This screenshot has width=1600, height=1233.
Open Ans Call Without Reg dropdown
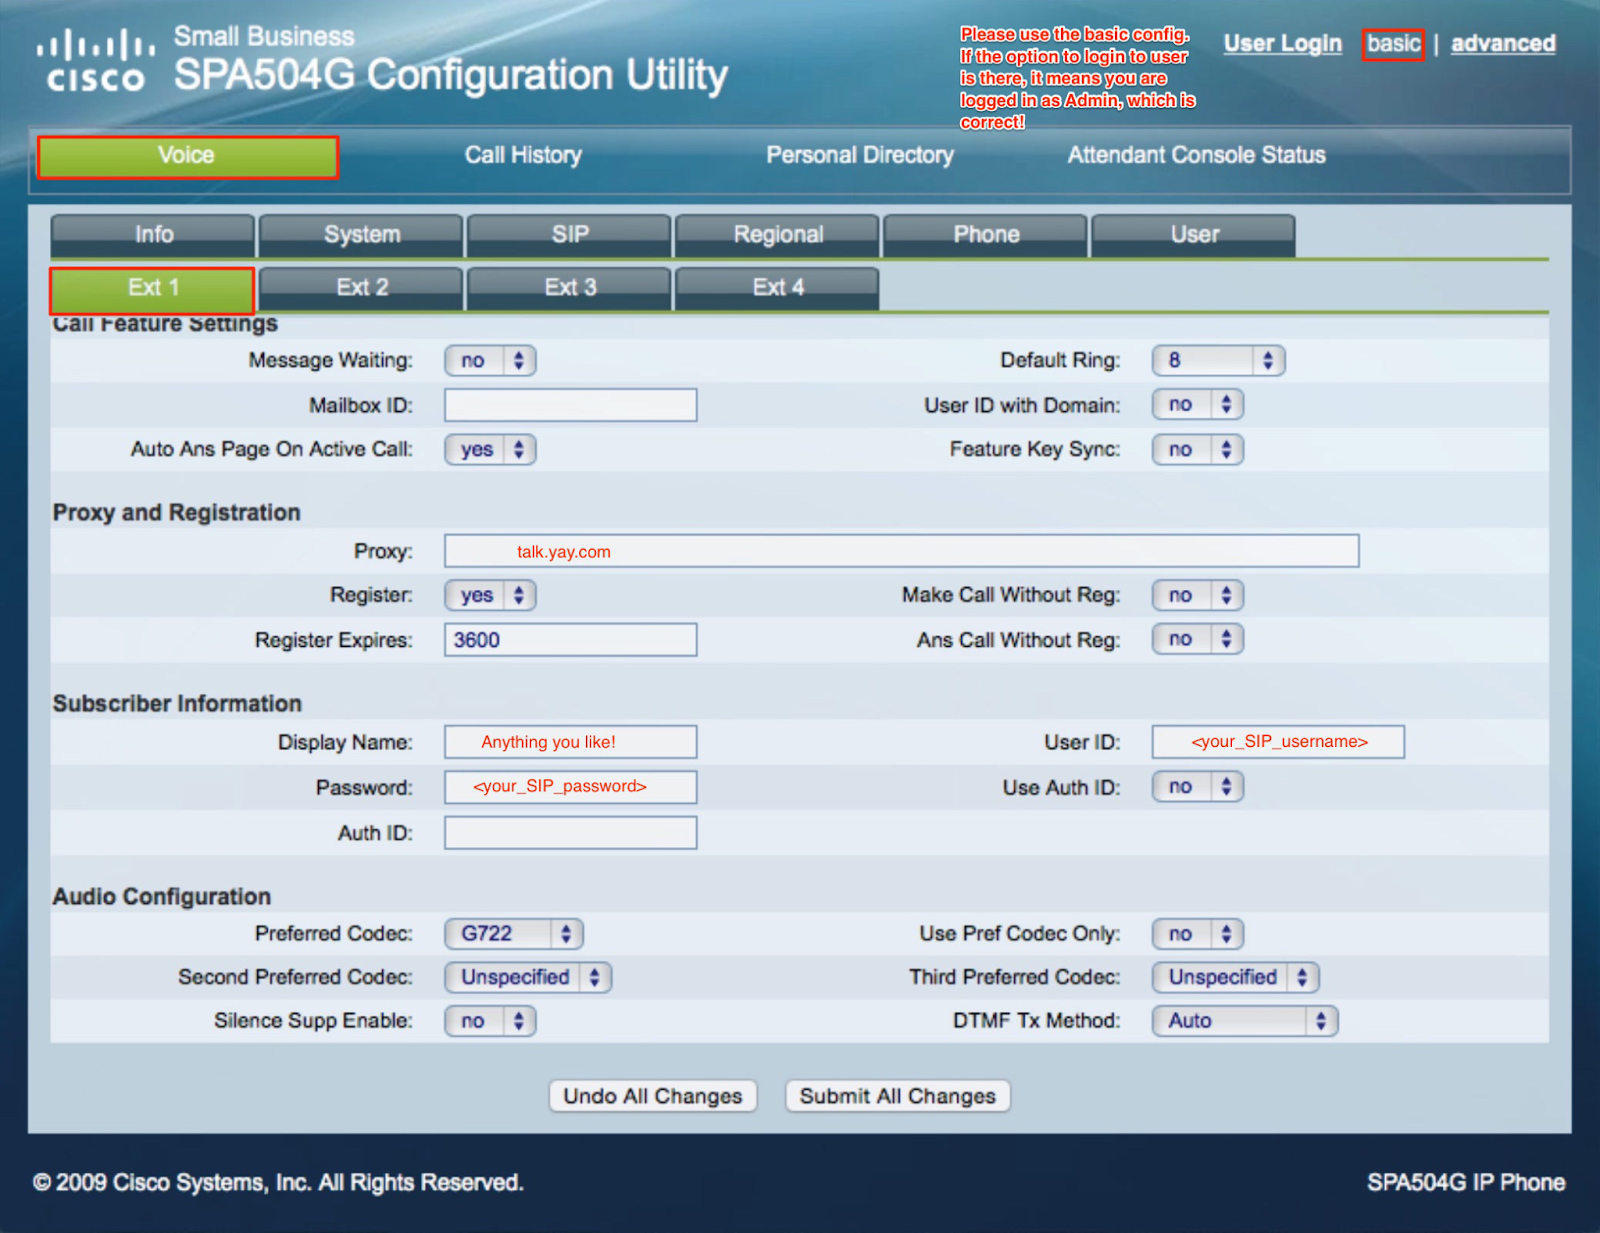[x=1198, y=639]
